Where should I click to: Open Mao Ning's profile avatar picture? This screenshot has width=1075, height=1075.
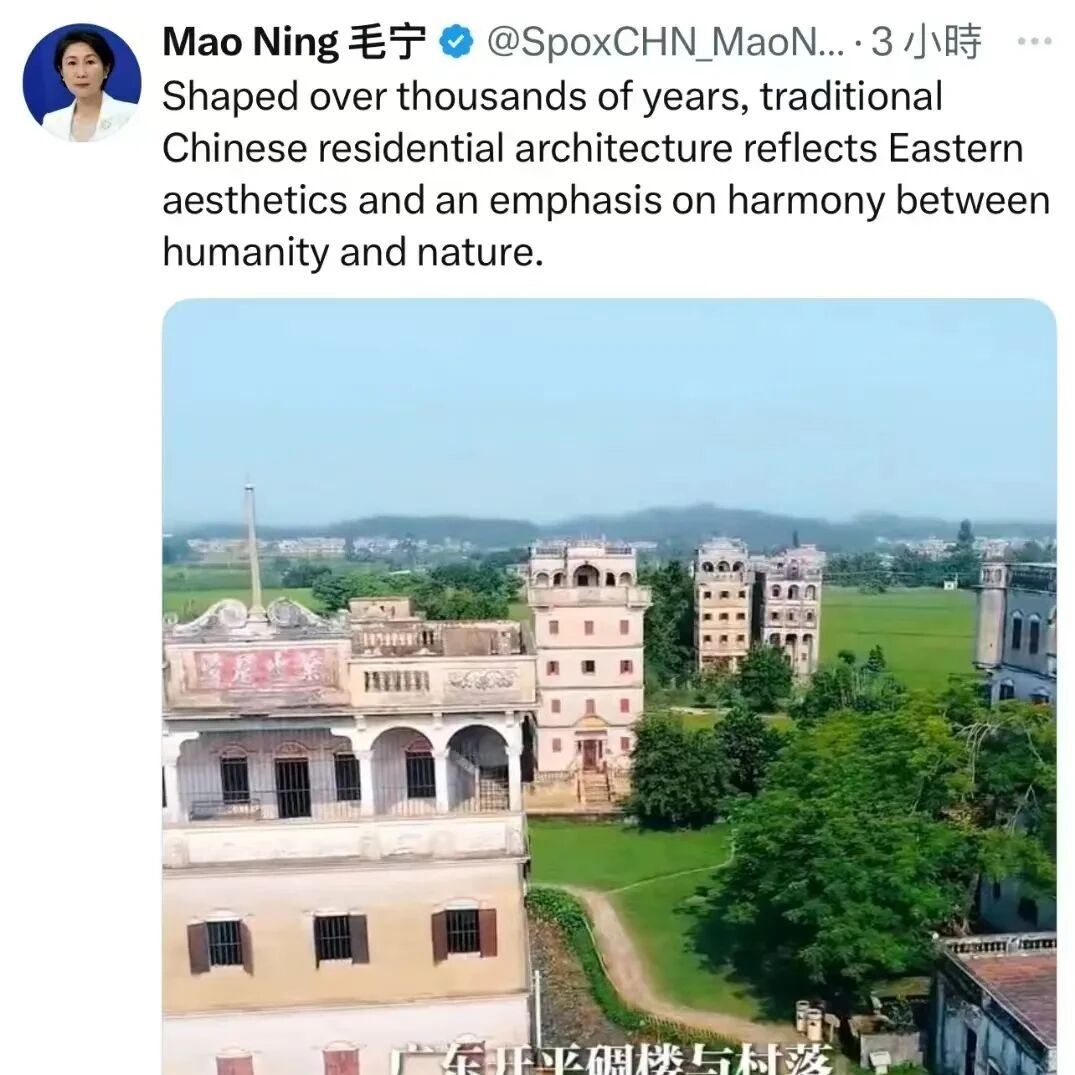[82, 83]
